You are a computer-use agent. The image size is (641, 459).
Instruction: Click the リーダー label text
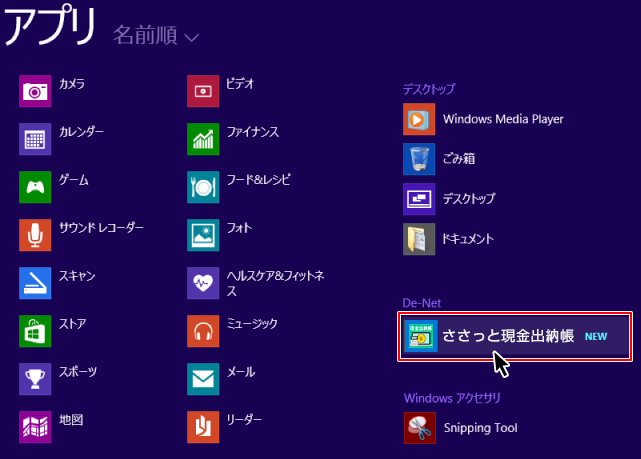[244, 419]
